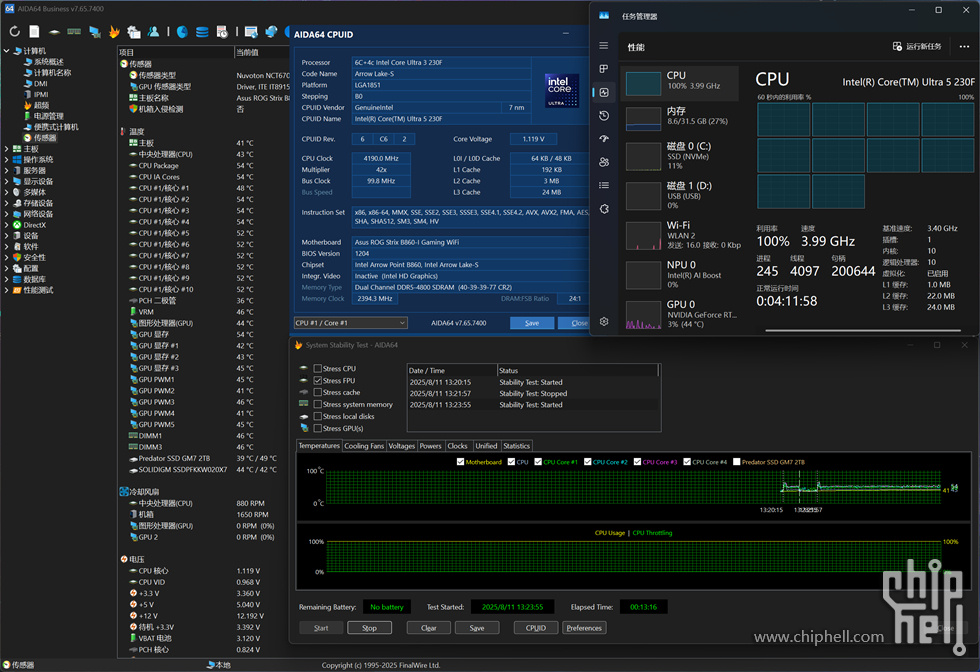Select Performance page icon in Task Manager sidebar
The image size is (980, 672).
pyautogui.click(x=604, y=92)
